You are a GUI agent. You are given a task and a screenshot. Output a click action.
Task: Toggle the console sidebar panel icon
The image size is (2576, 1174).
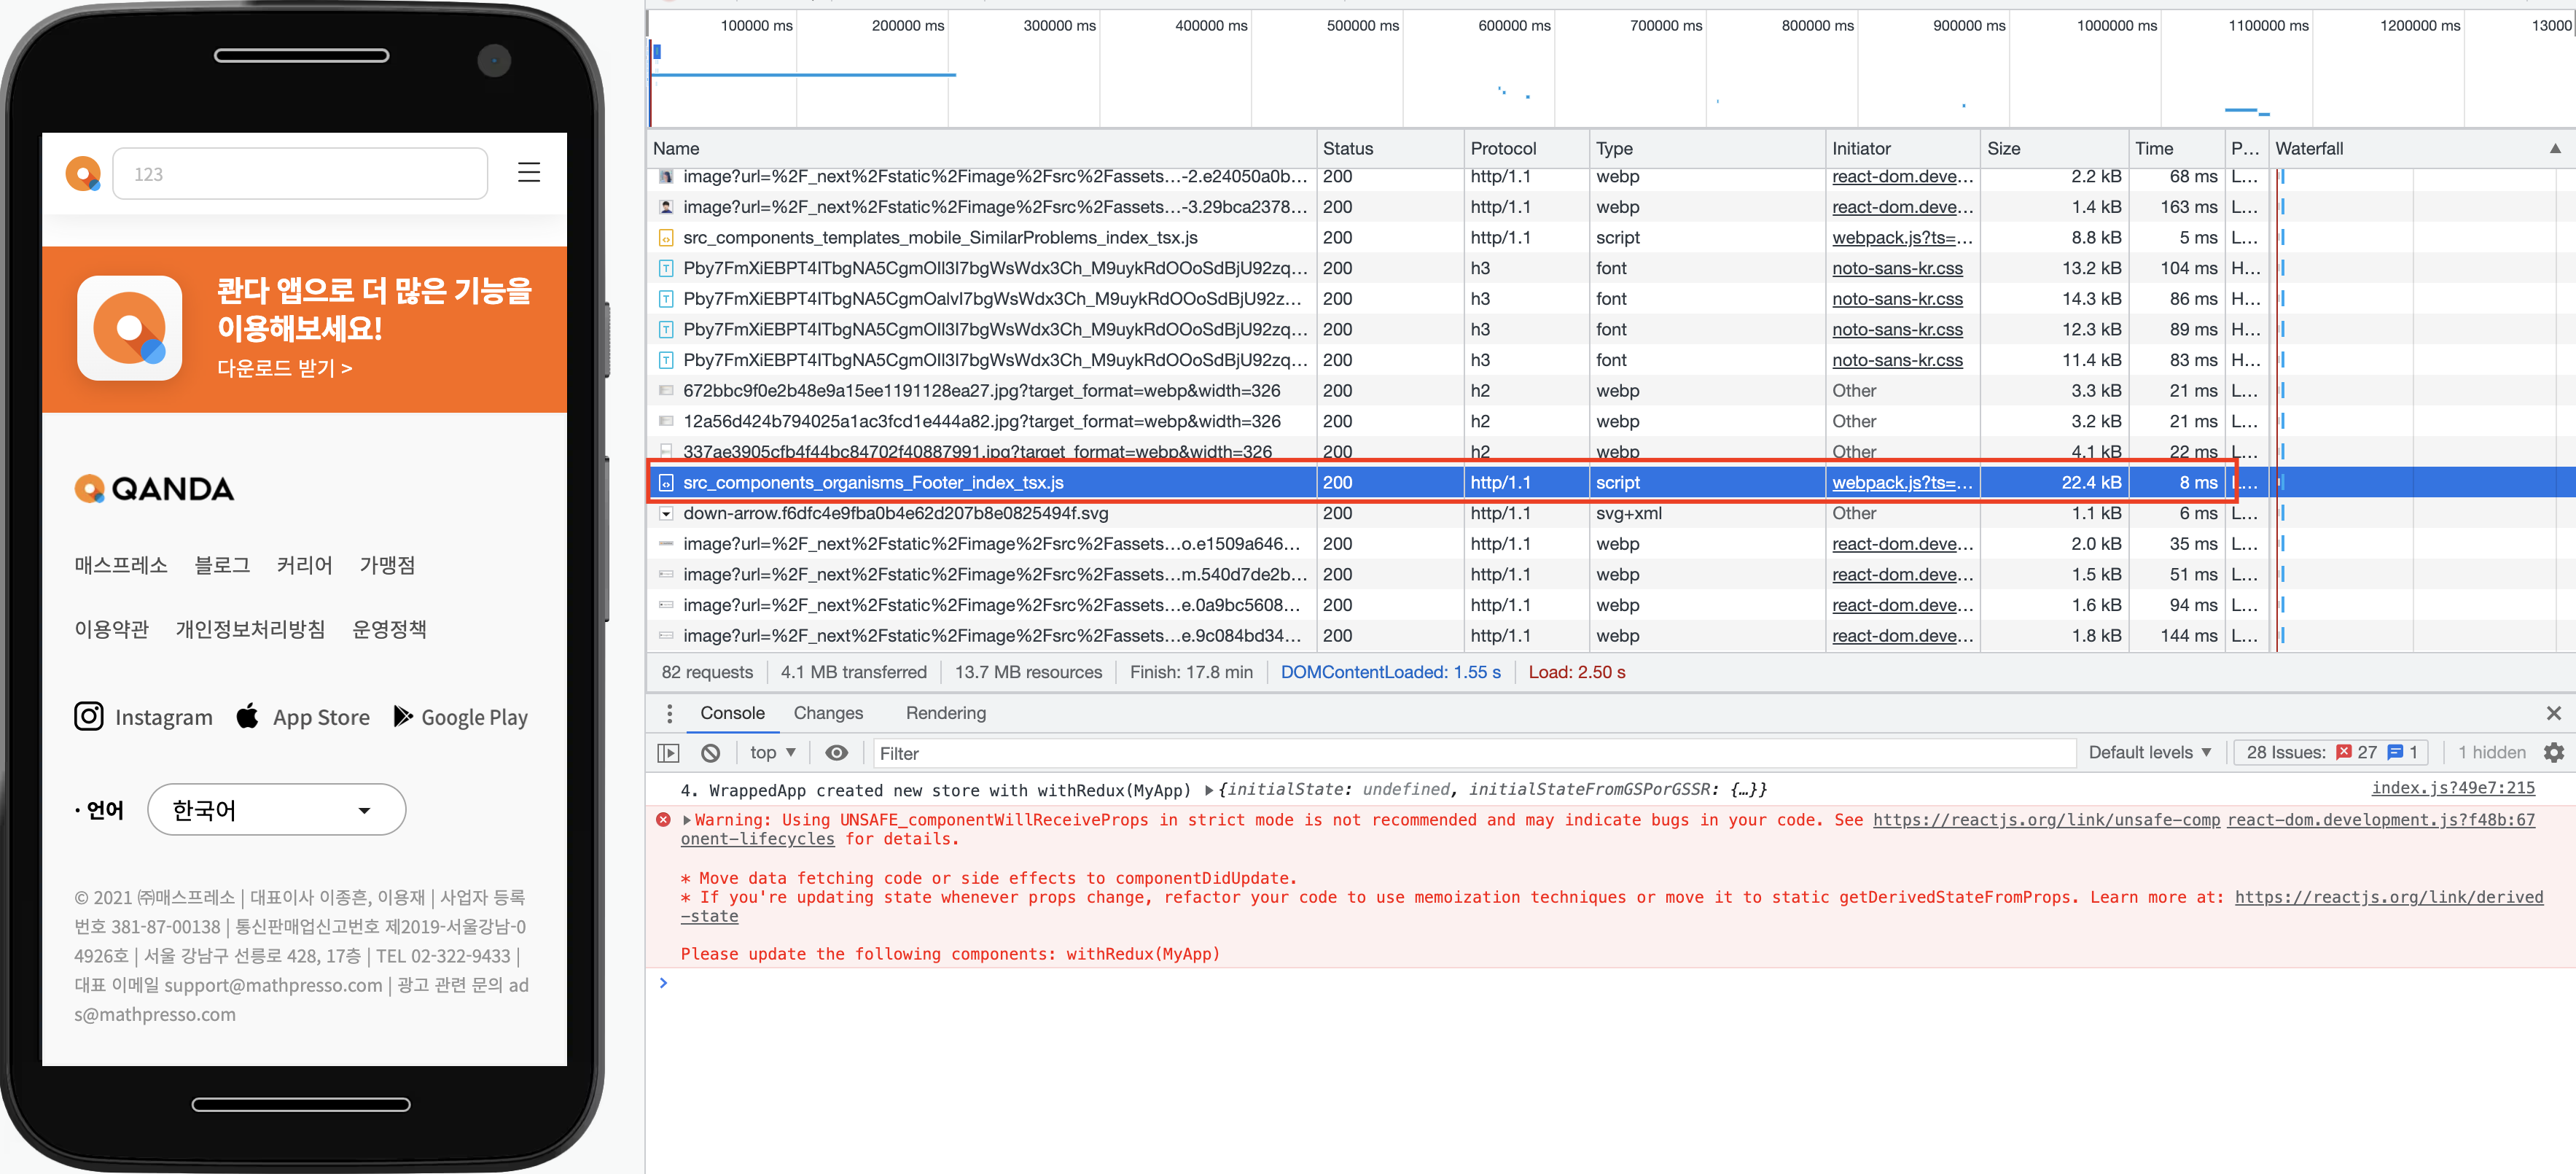(668, 753)
